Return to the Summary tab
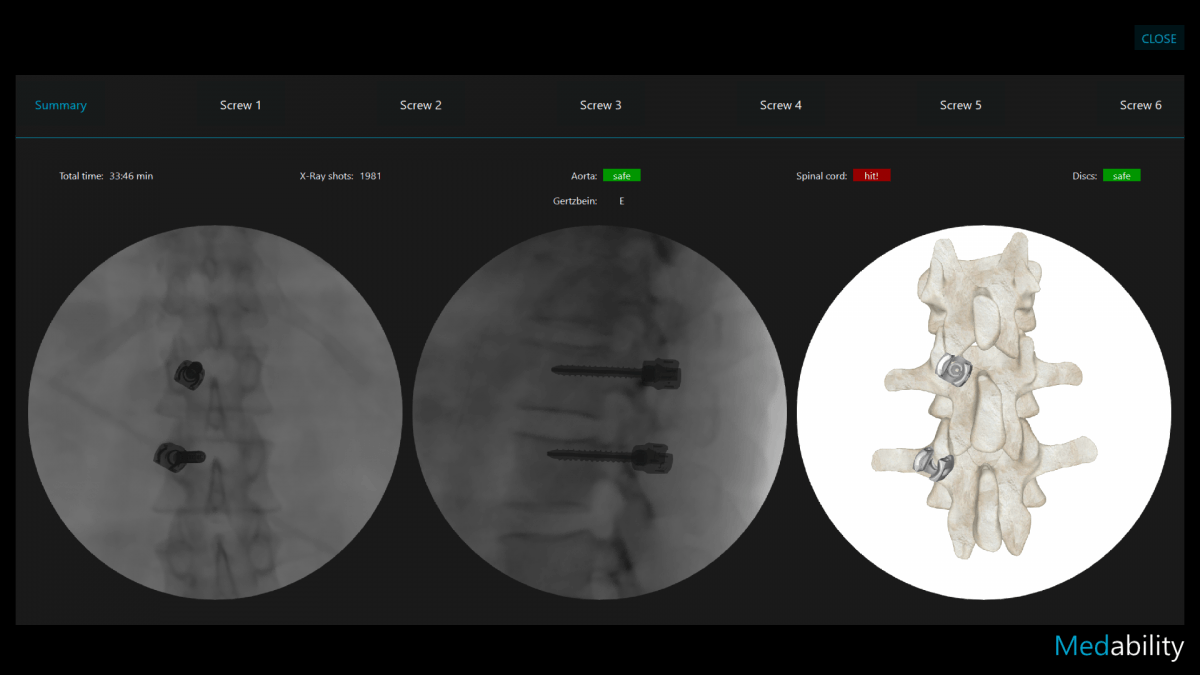The width and height of the screenshot is (1200, 675). [x=60, y=105]
